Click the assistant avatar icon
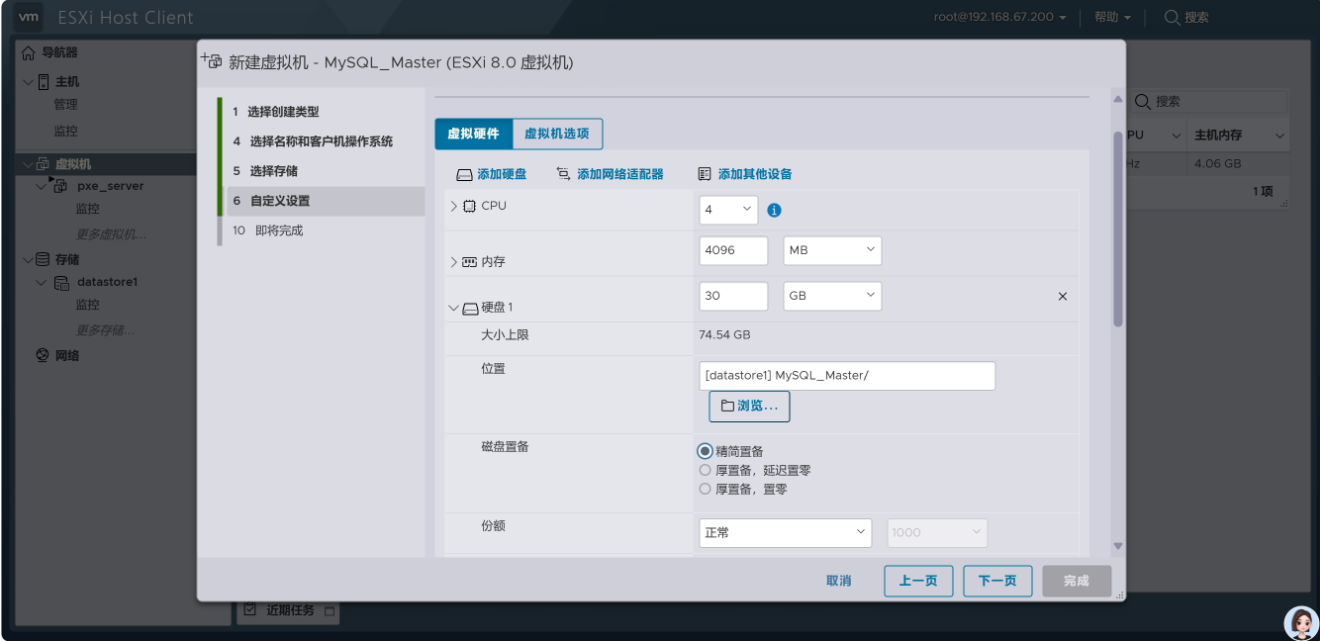 pos(1300,623)
